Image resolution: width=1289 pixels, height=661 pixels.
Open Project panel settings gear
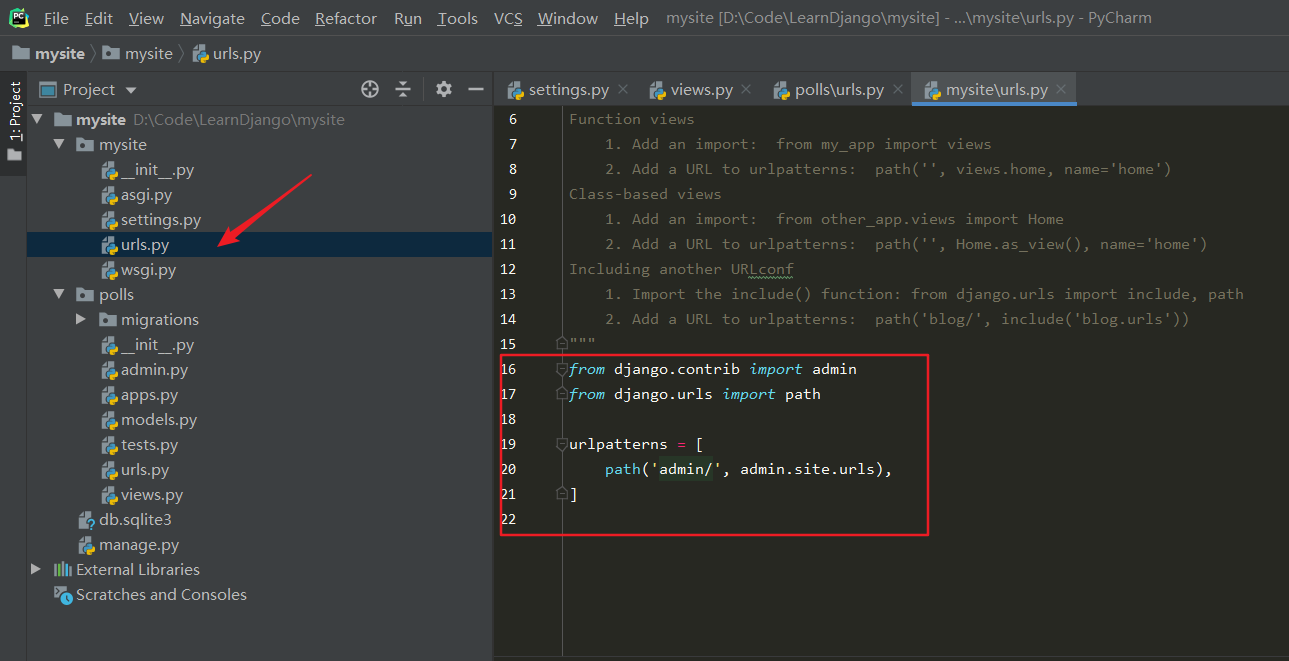(444, 89)
